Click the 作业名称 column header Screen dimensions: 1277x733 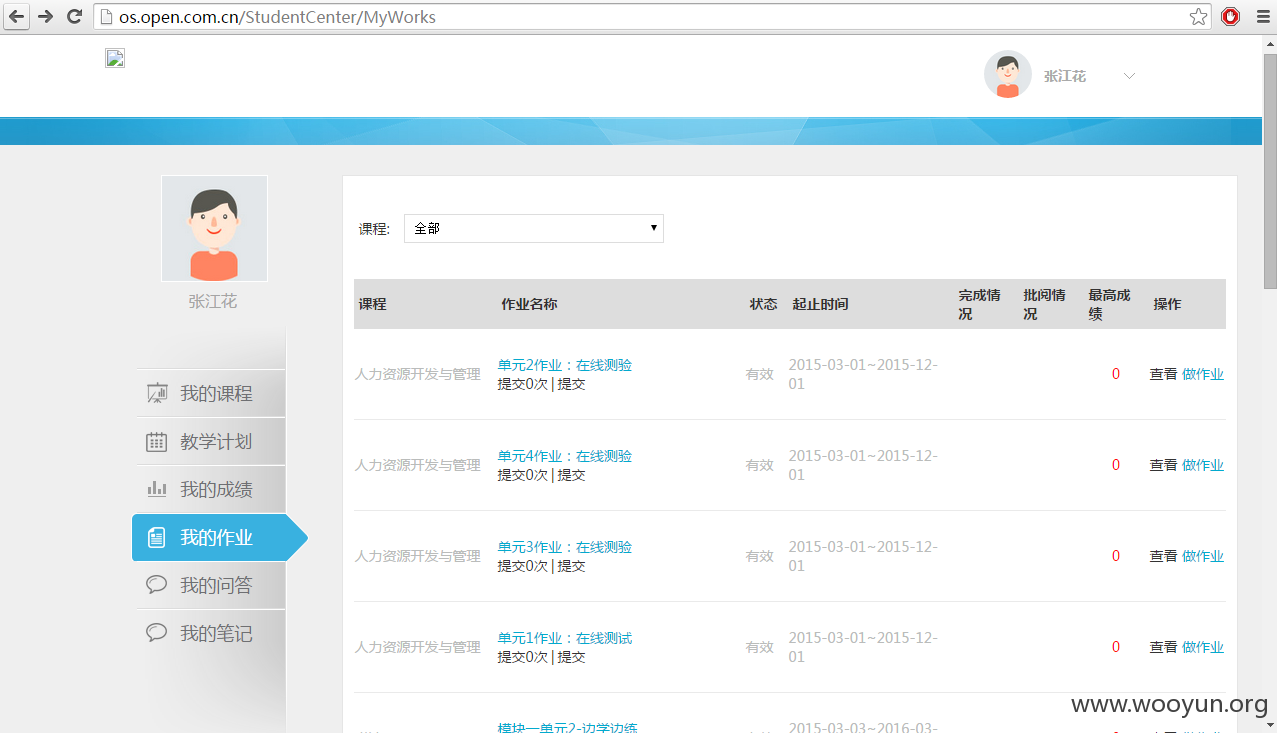tap(529, 304)
